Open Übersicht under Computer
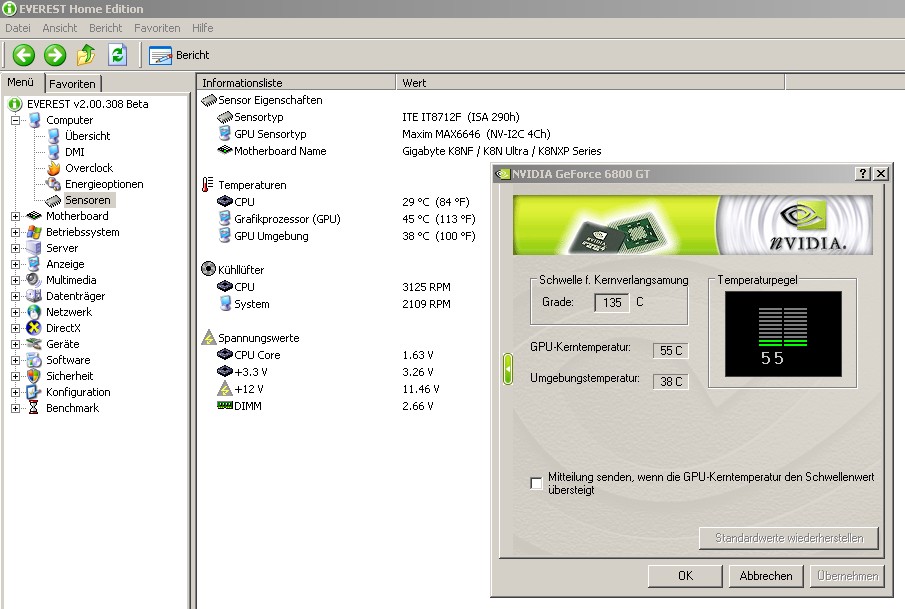Screen dimensions: 905x609 click(87, 136)
